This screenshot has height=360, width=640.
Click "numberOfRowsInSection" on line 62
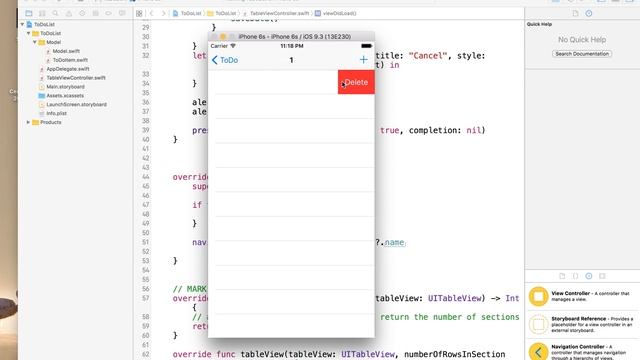[454, 354]
